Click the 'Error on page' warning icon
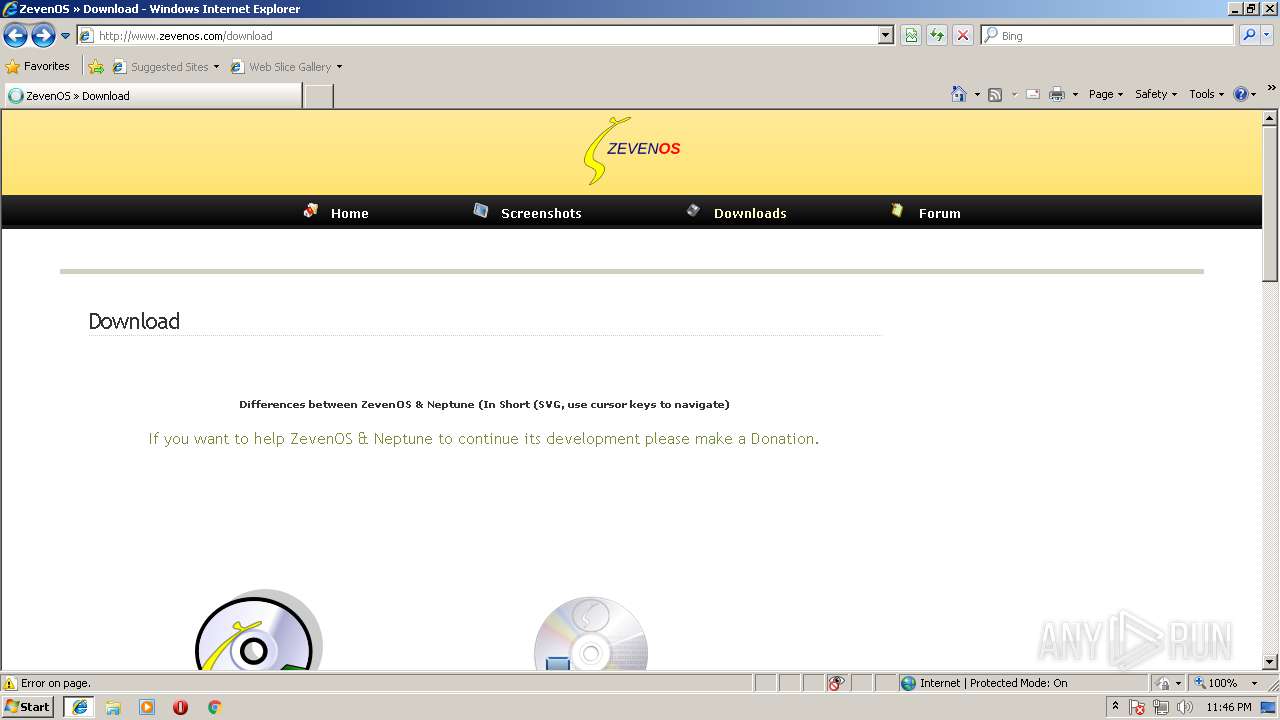The width and height of the screenshot is (1280, 720). [x=10, y=683]
